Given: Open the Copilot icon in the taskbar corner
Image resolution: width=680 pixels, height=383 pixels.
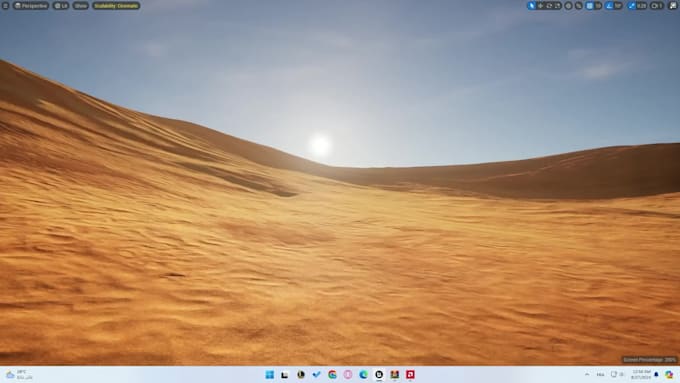Looking at the screenshot, I should pyautogui.click(x=669, y=375).
